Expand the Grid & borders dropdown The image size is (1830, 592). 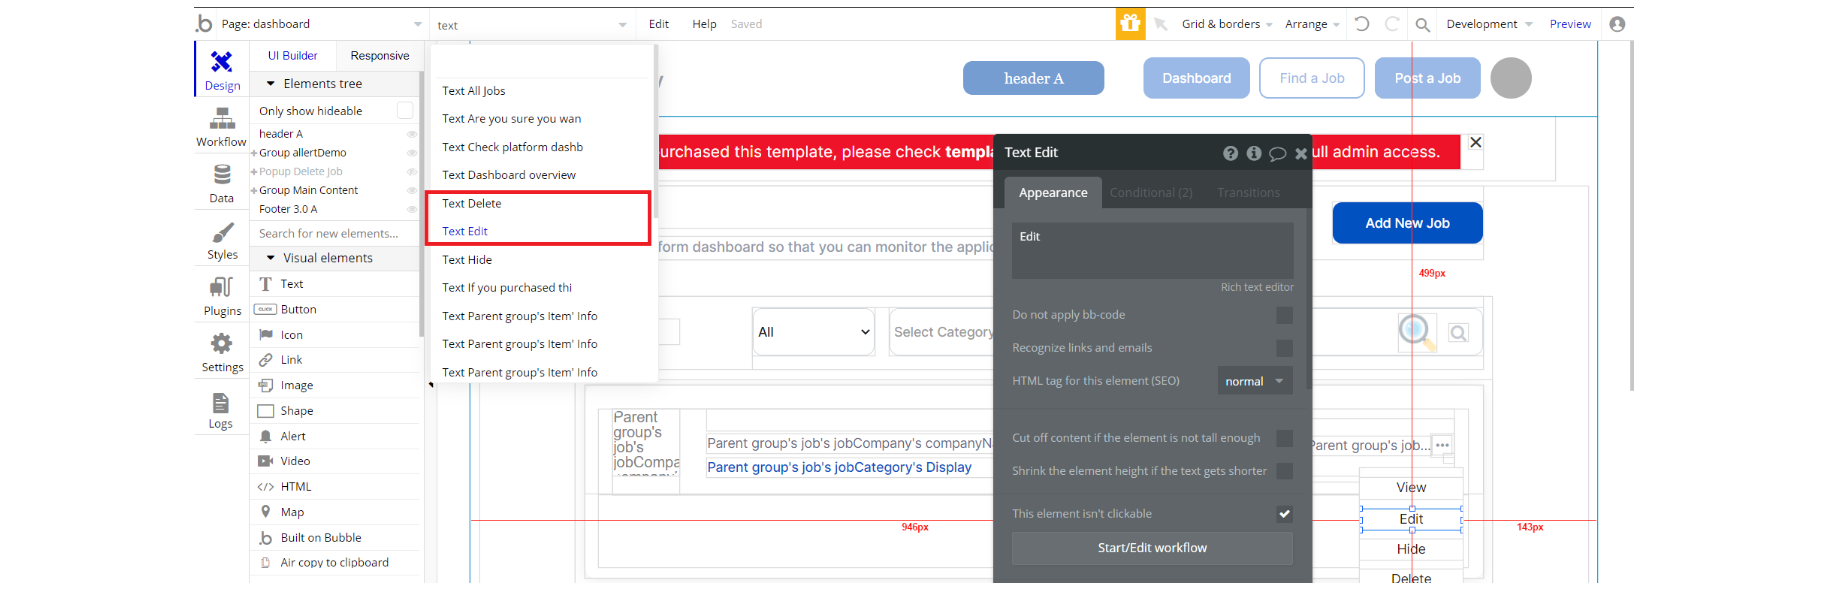1227,24
